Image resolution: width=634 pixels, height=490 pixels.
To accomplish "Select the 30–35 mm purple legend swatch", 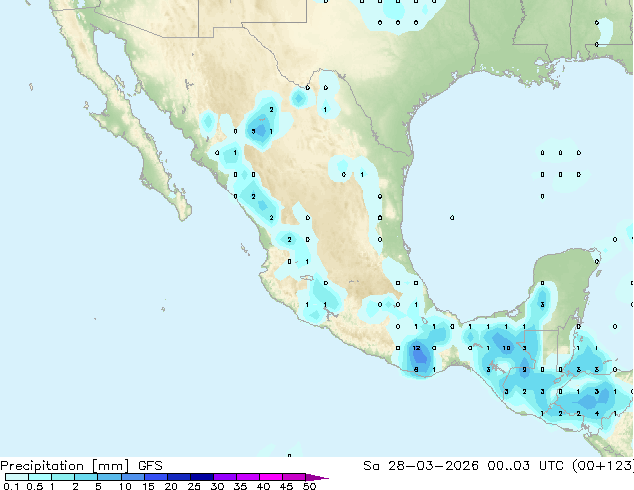I will point(225,477).
